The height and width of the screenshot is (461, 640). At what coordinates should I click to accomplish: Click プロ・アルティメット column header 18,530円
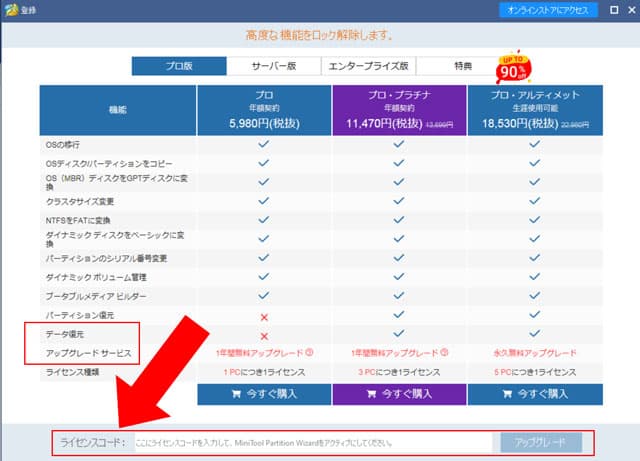click(535, 110)
